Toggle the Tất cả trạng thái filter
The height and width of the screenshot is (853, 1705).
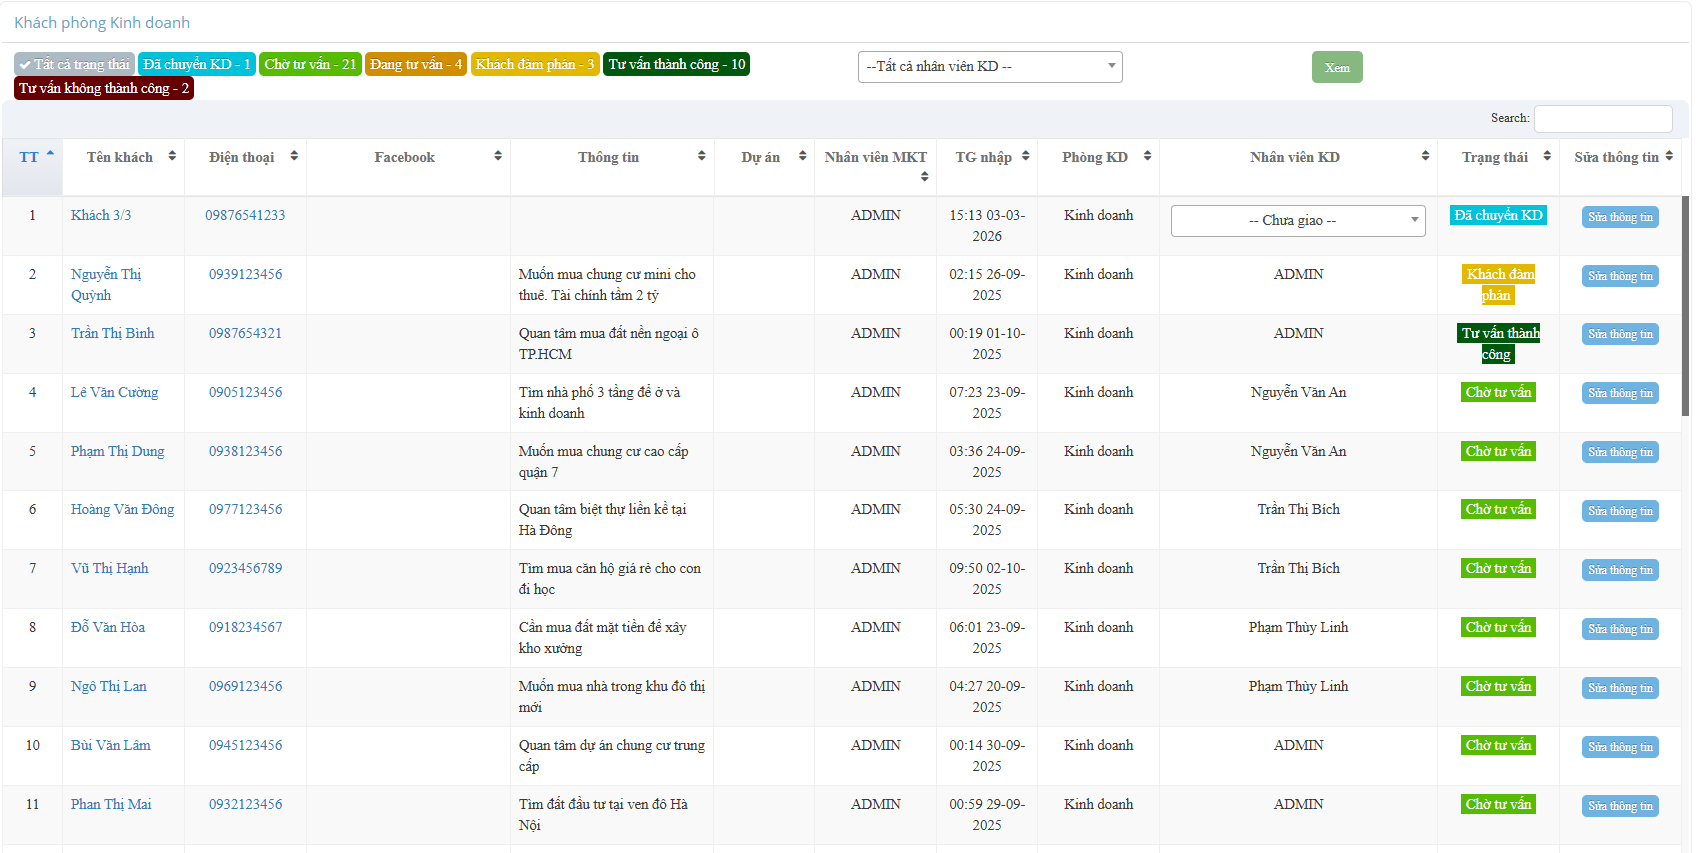(75, 64)
